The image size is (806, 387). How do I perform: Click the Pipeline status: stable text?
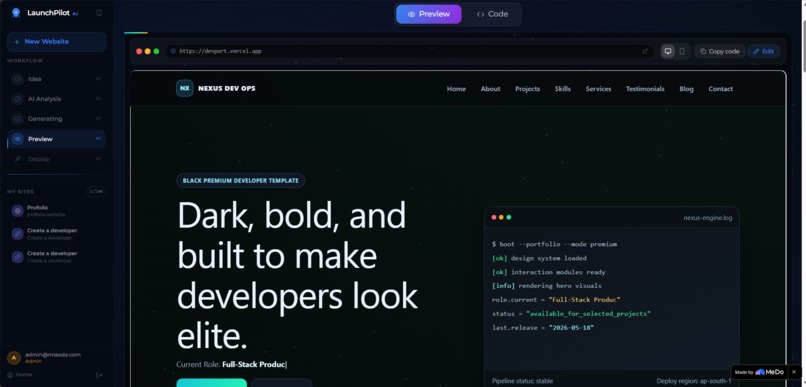coord(522,381)
